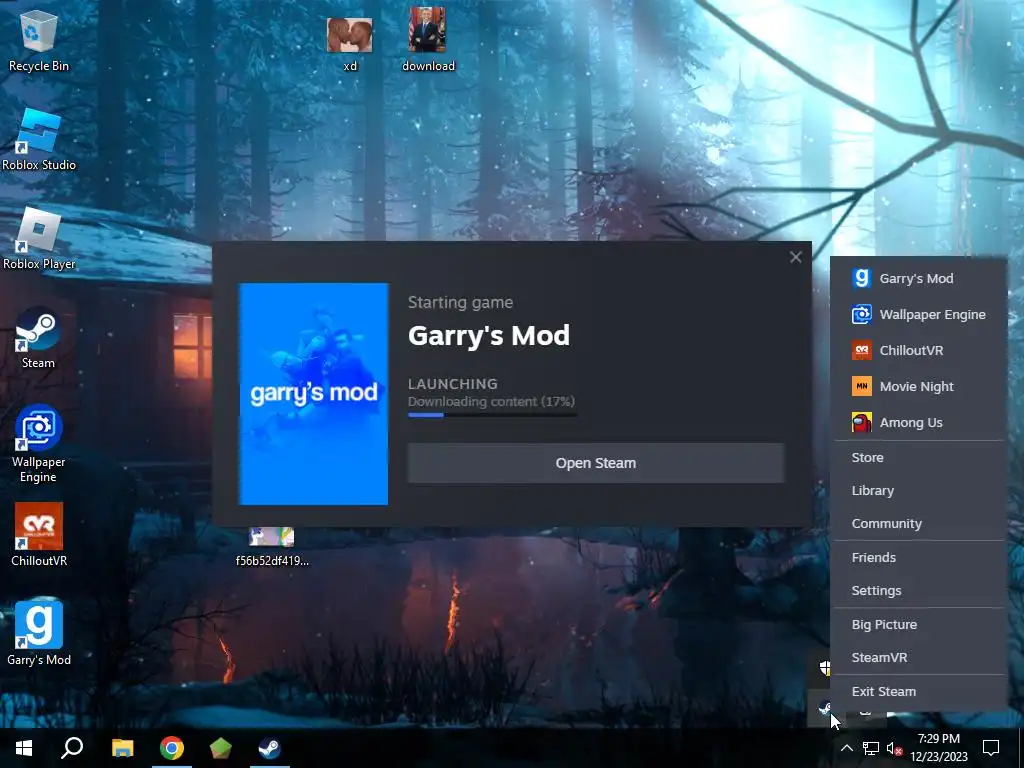Switch to Big Picture mode
The width and height of the screenshot is (1024, 768).
(919, 624)
